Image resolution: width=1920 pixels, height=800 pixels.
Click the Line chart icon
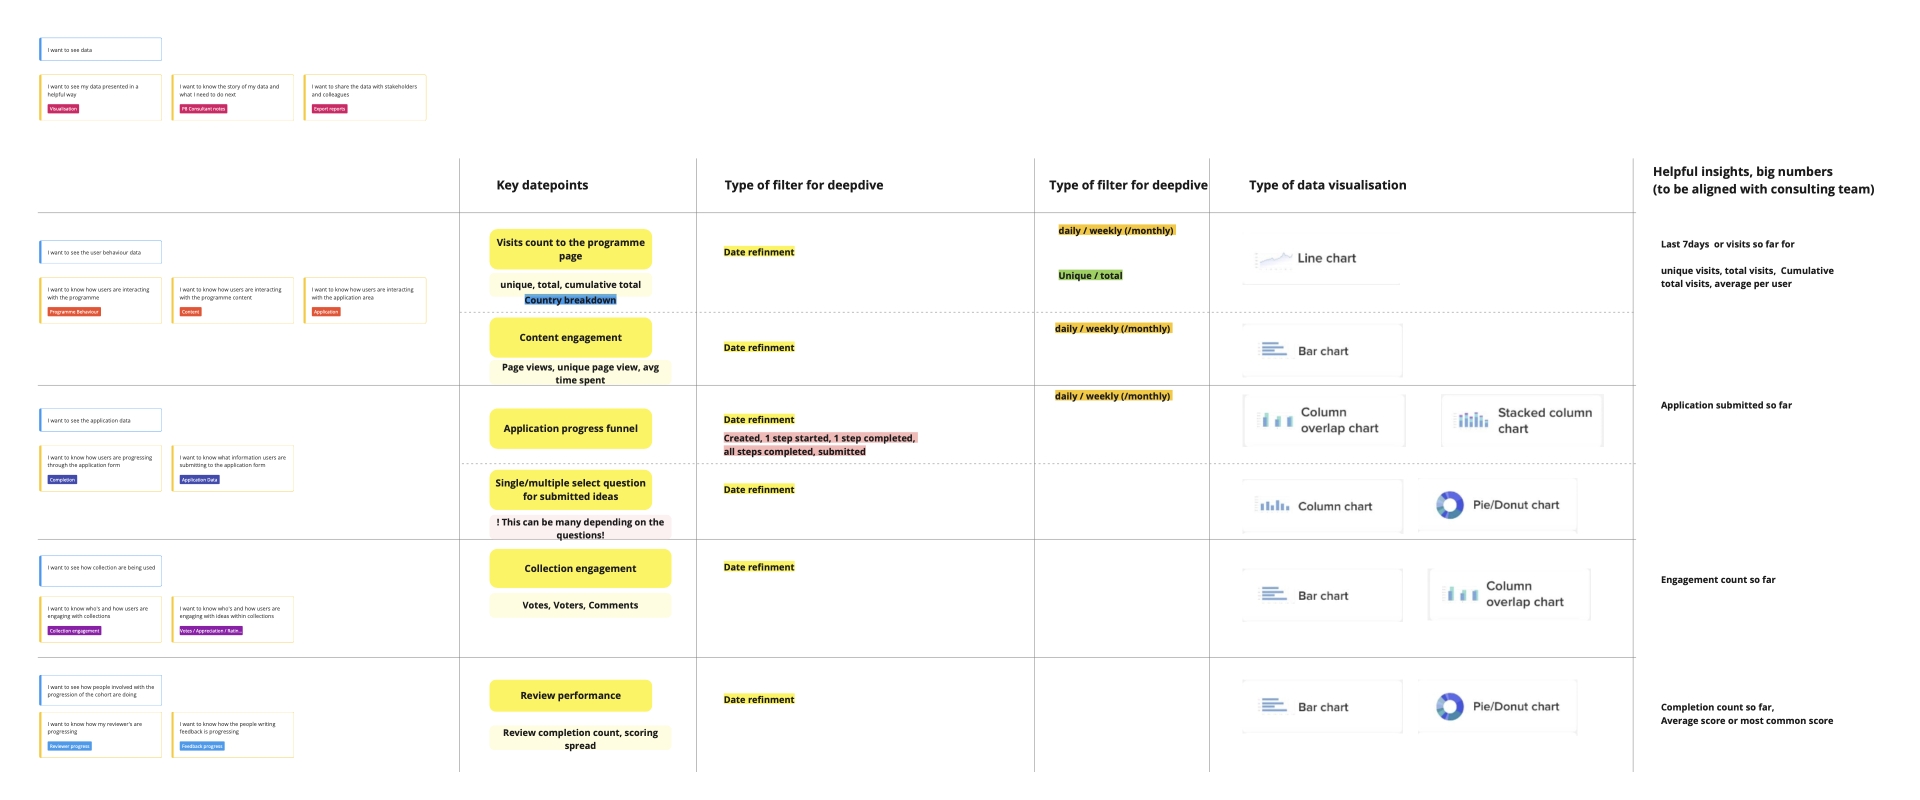click(1274, 259)
